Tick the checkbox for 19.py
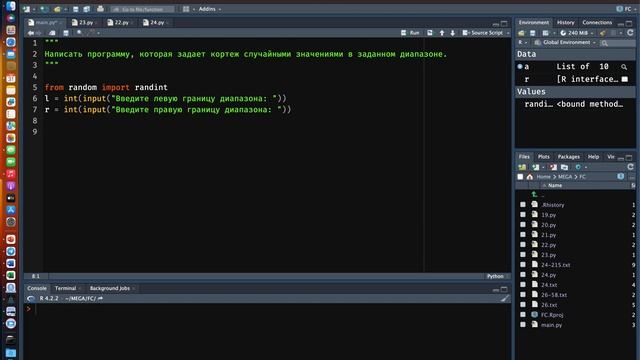The width and height of the screenshot is (640, 360). (523, 214)
